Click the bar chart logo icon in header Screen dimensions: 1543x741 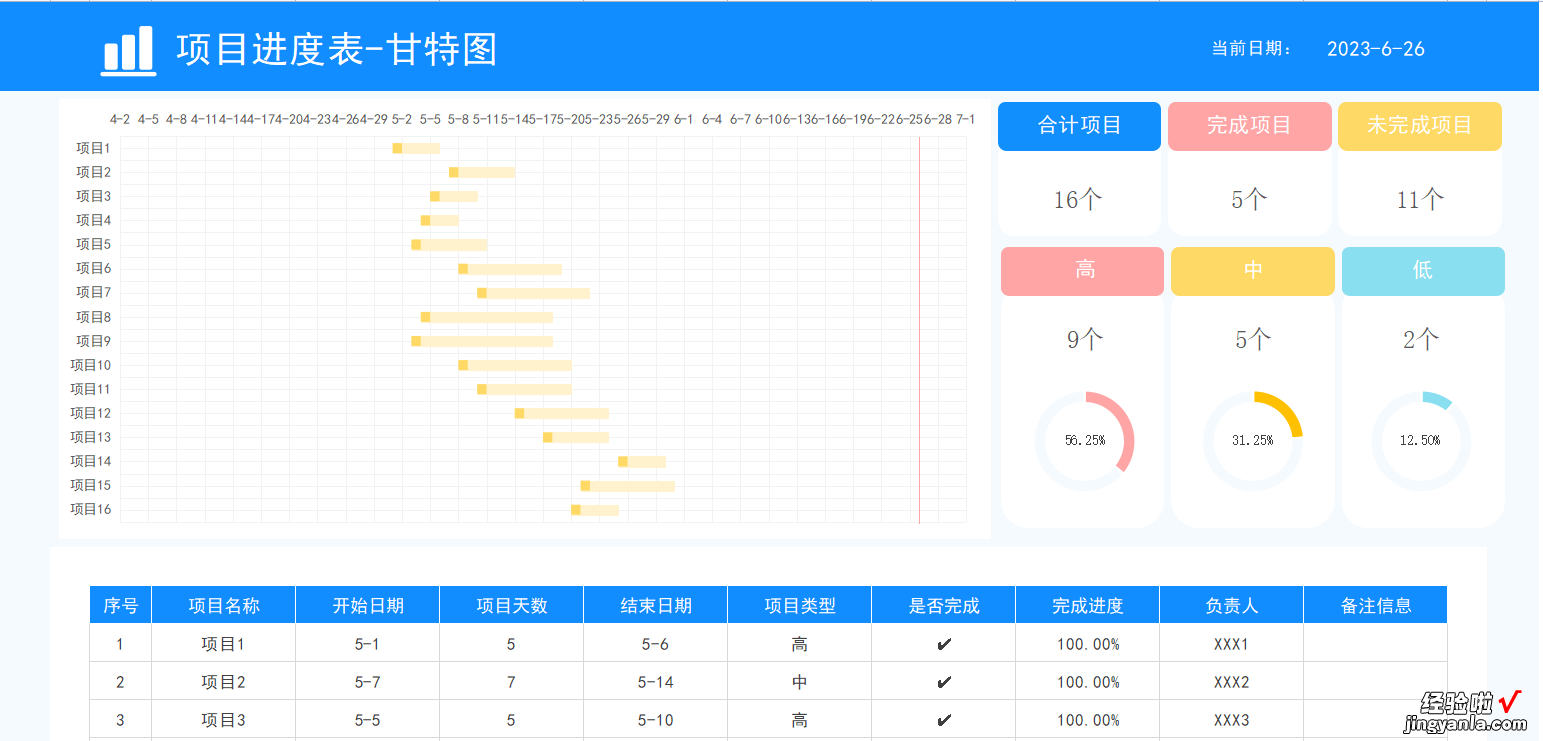click(129, 50)
